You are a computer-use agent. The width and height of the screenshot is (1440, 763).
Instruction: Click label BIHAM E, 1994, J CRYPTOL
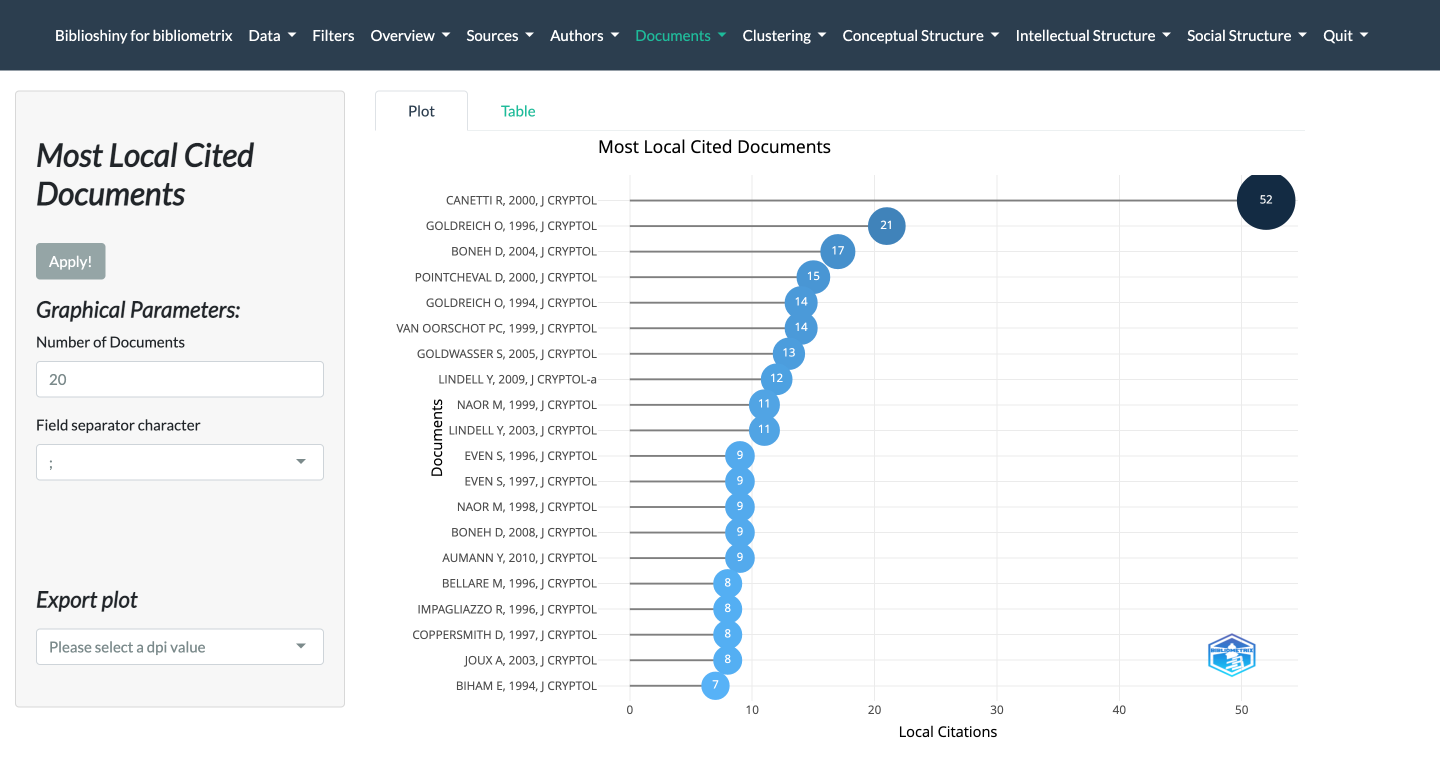click(527, 685)
